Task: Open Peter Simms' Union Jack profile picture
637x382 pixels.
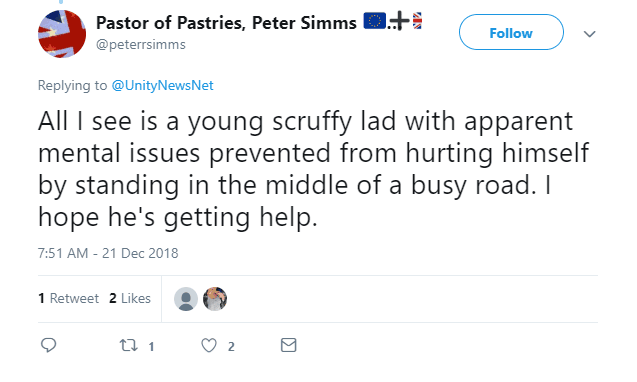Action: (62, 34)
